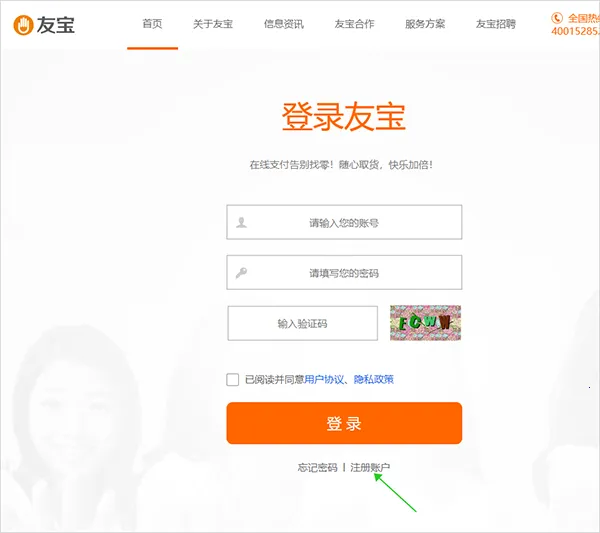
Task: Open 关于友宝 menu item
Action: (213, 24)
